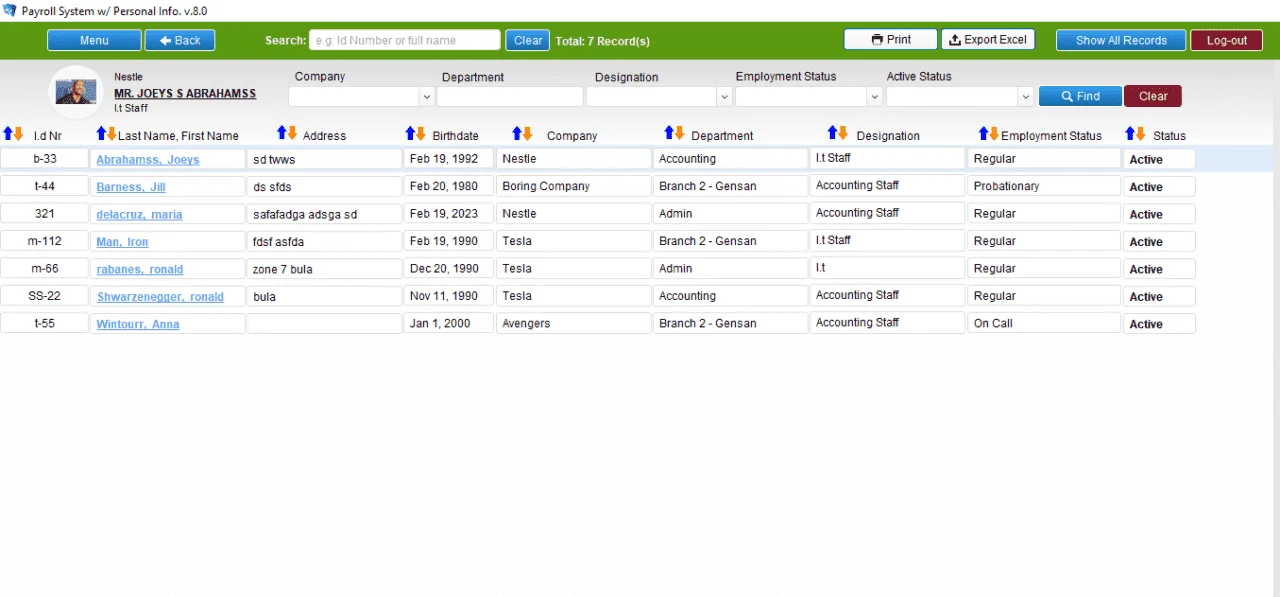Sort Department column ascending
1280x597 pixels.
669,133
